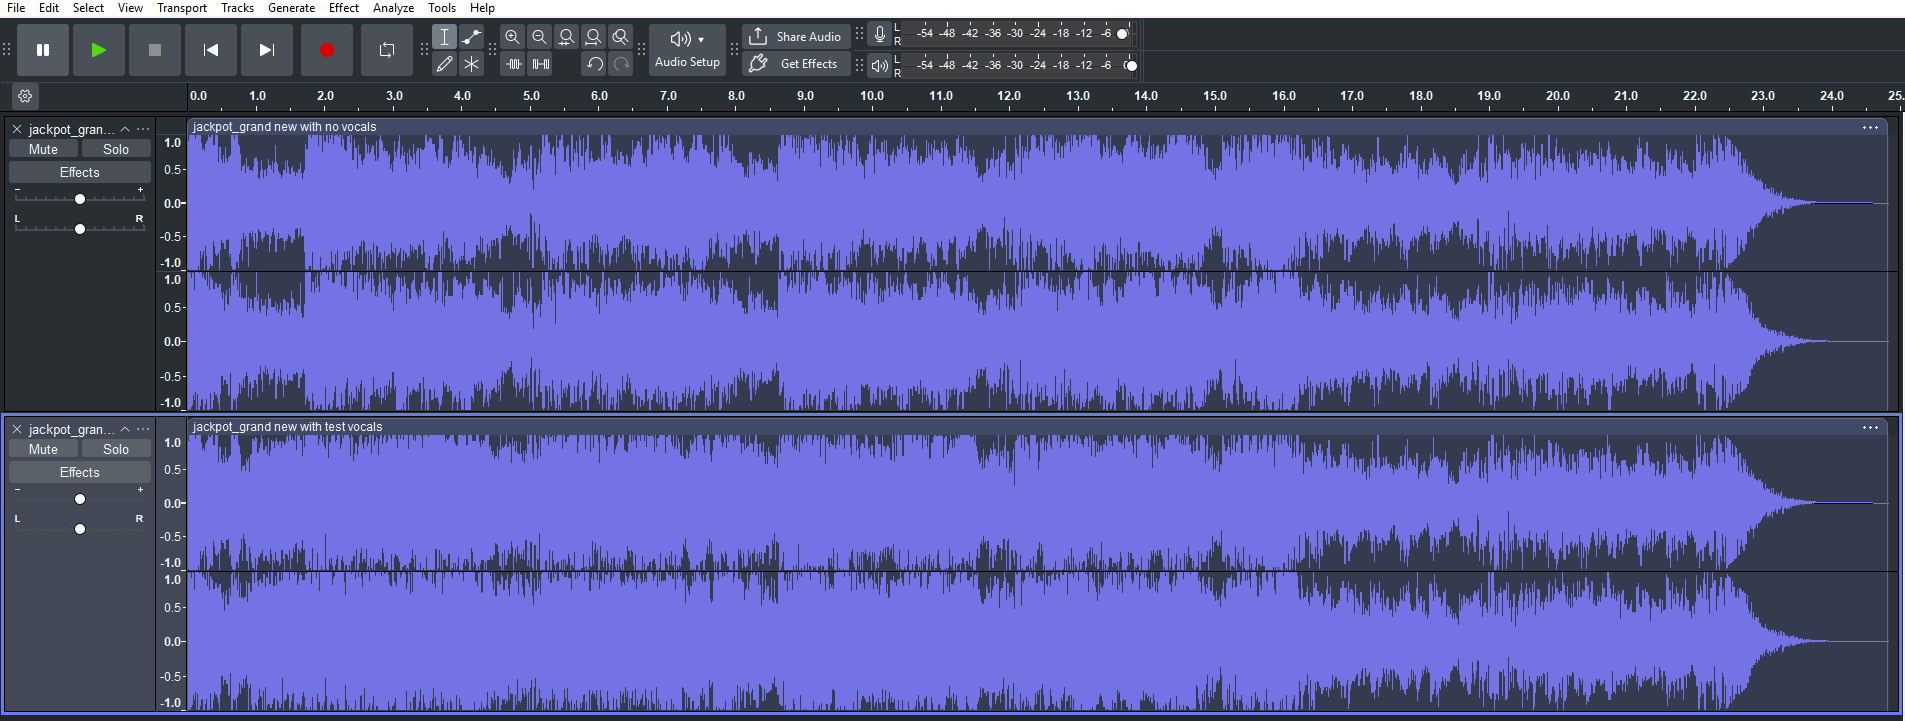Skip to the start of the project

coord(210,50)
